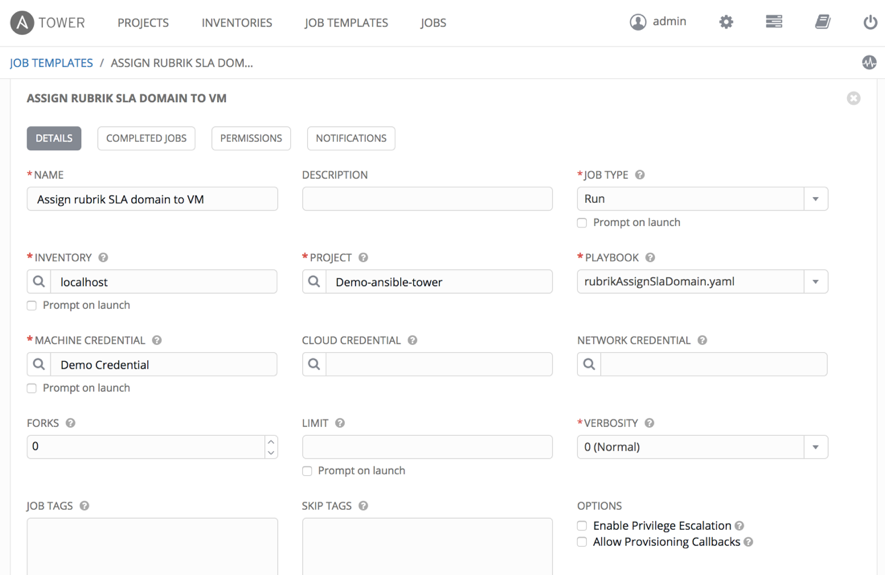Open the Inventories menu

[237, 23]
